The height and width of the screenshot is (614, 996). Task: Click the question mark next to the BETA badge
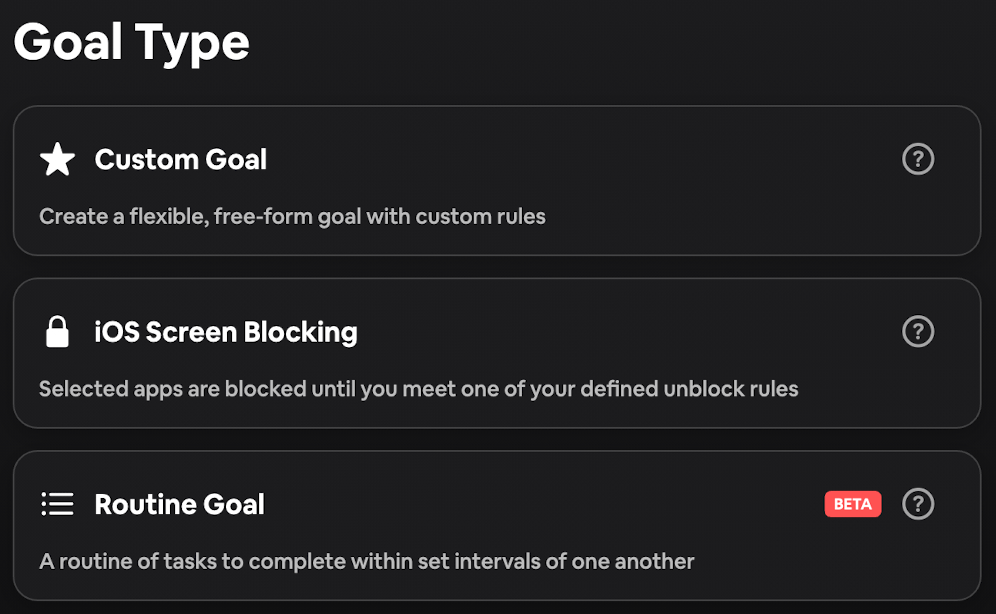[x=918, y=504]
